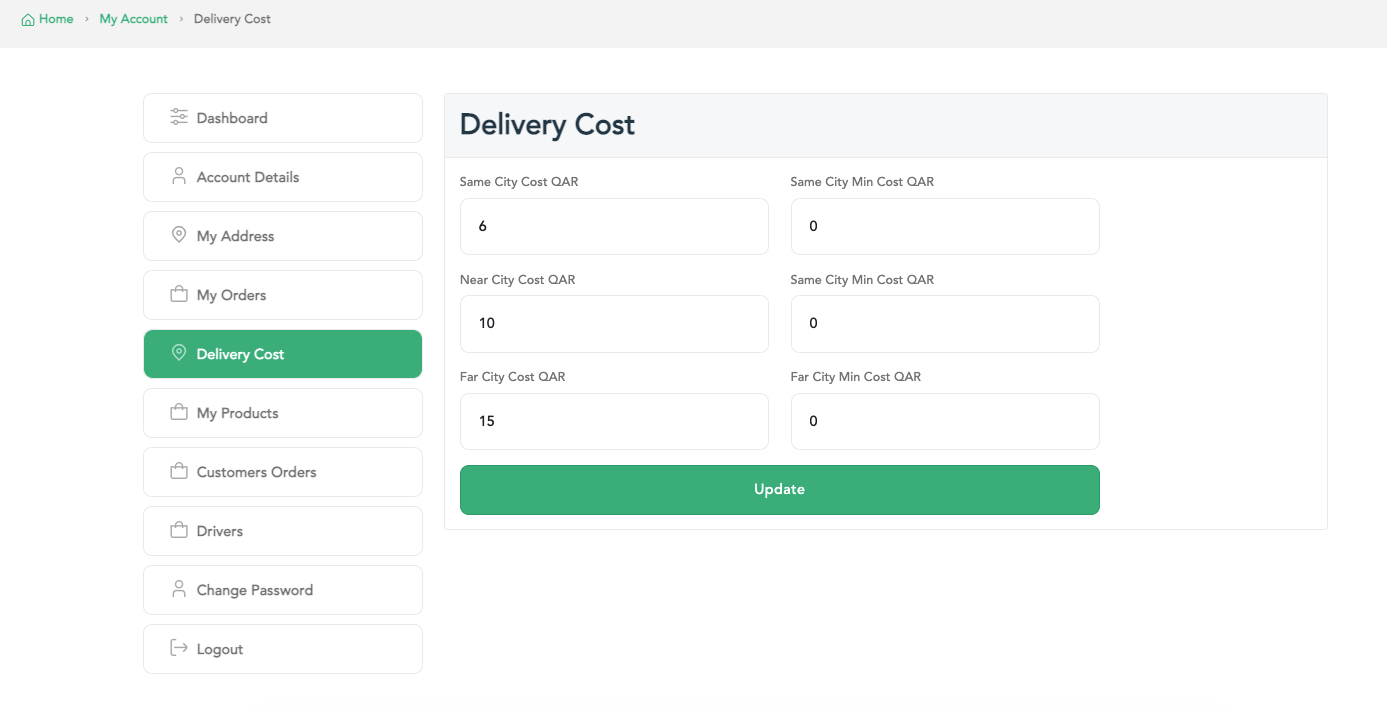Follow the Home breadcrumb link
Screen dimensions: 1387x706
point(56,19)
